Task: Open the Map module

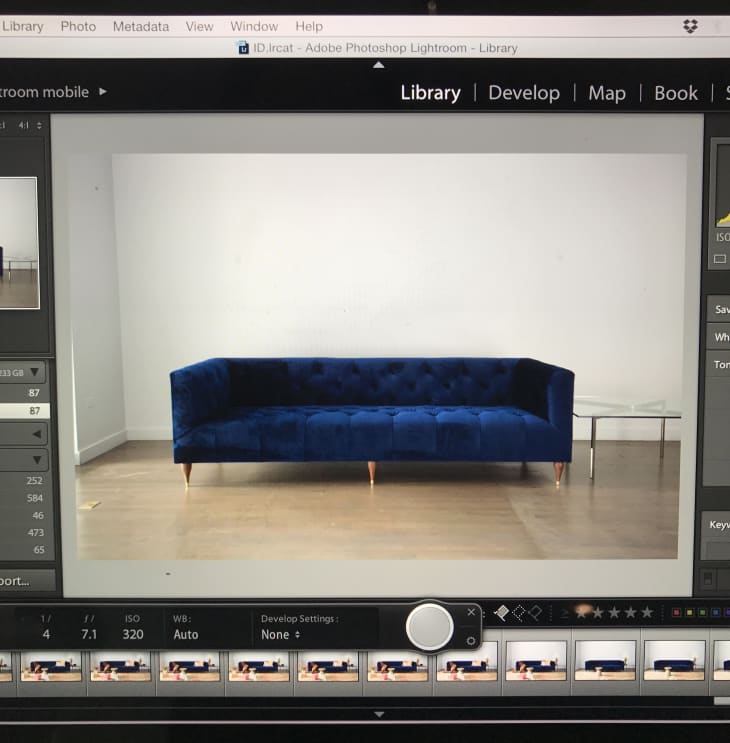Action: [x=606, y=93]
